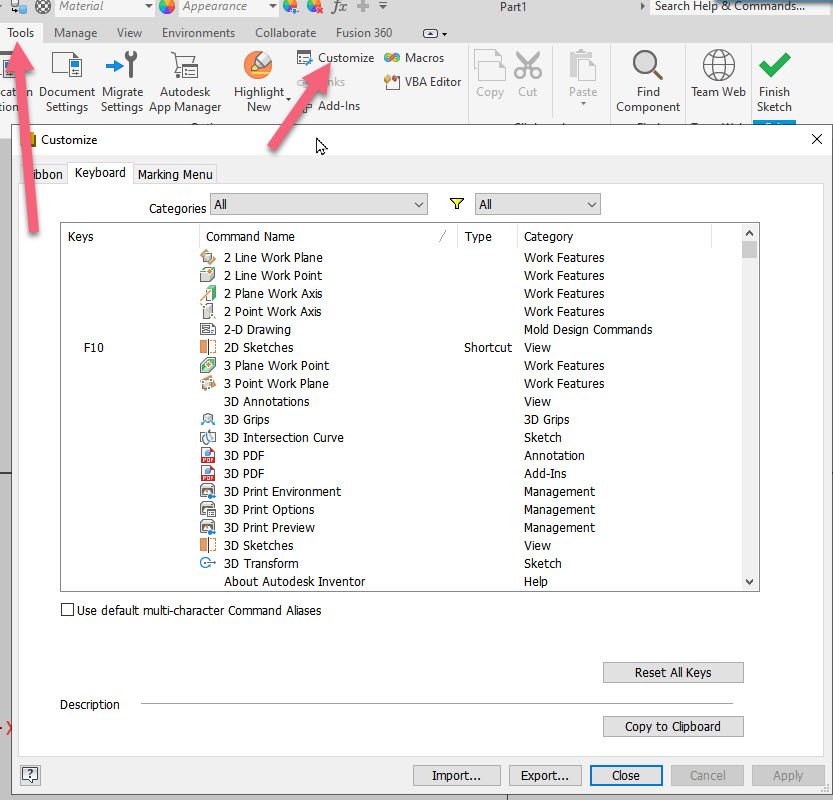833x800 pixels.
Task: Select 3D Intersection Curve icon
Action: click(208, 437)
